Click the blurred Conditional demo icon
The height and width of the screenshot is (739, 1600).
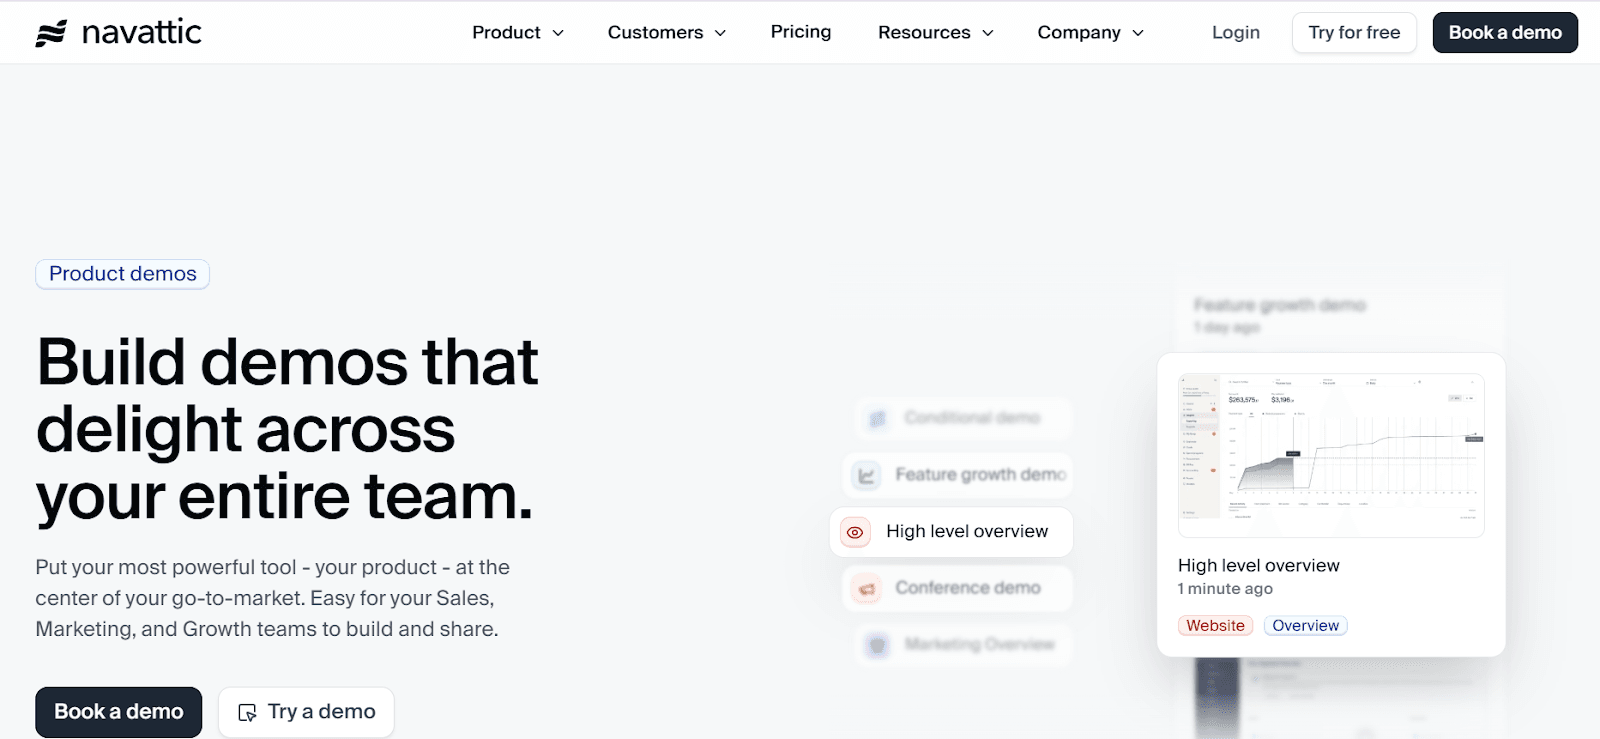click(x=877, y=419)
